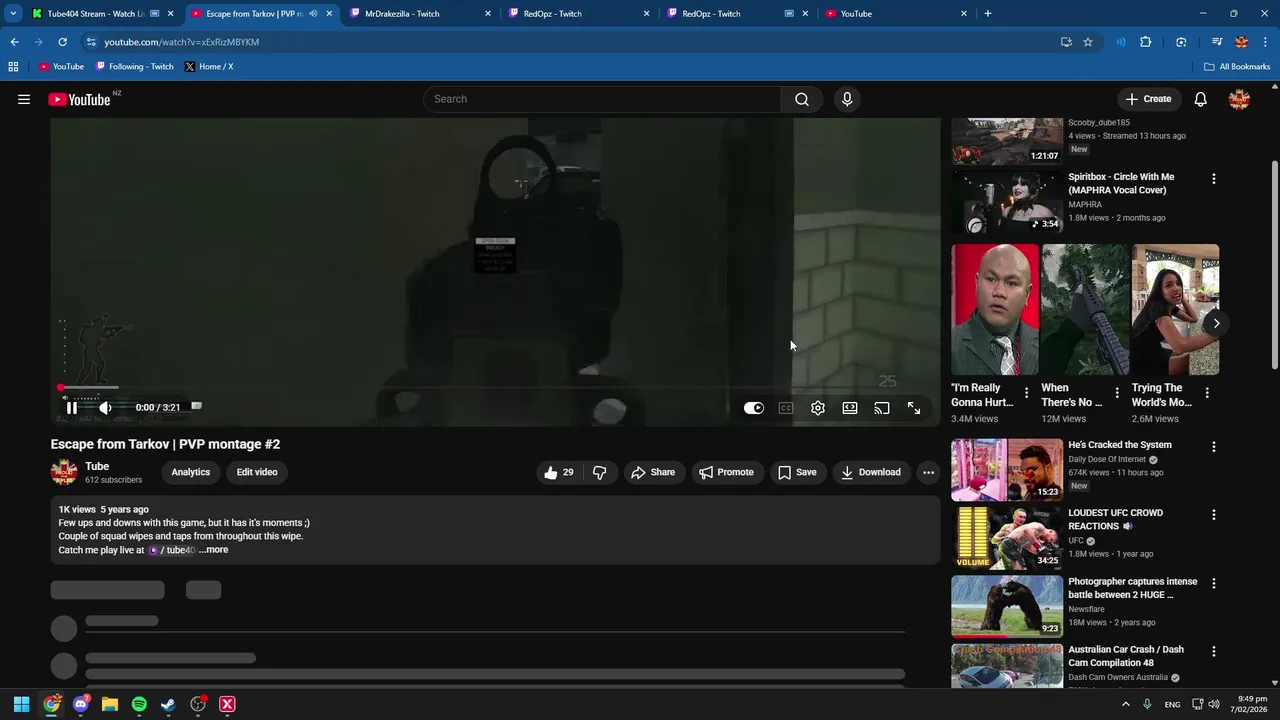Open YouTube notifications bell
The width and height of the screenshot is (1280, 720).
pos(1201,99)
